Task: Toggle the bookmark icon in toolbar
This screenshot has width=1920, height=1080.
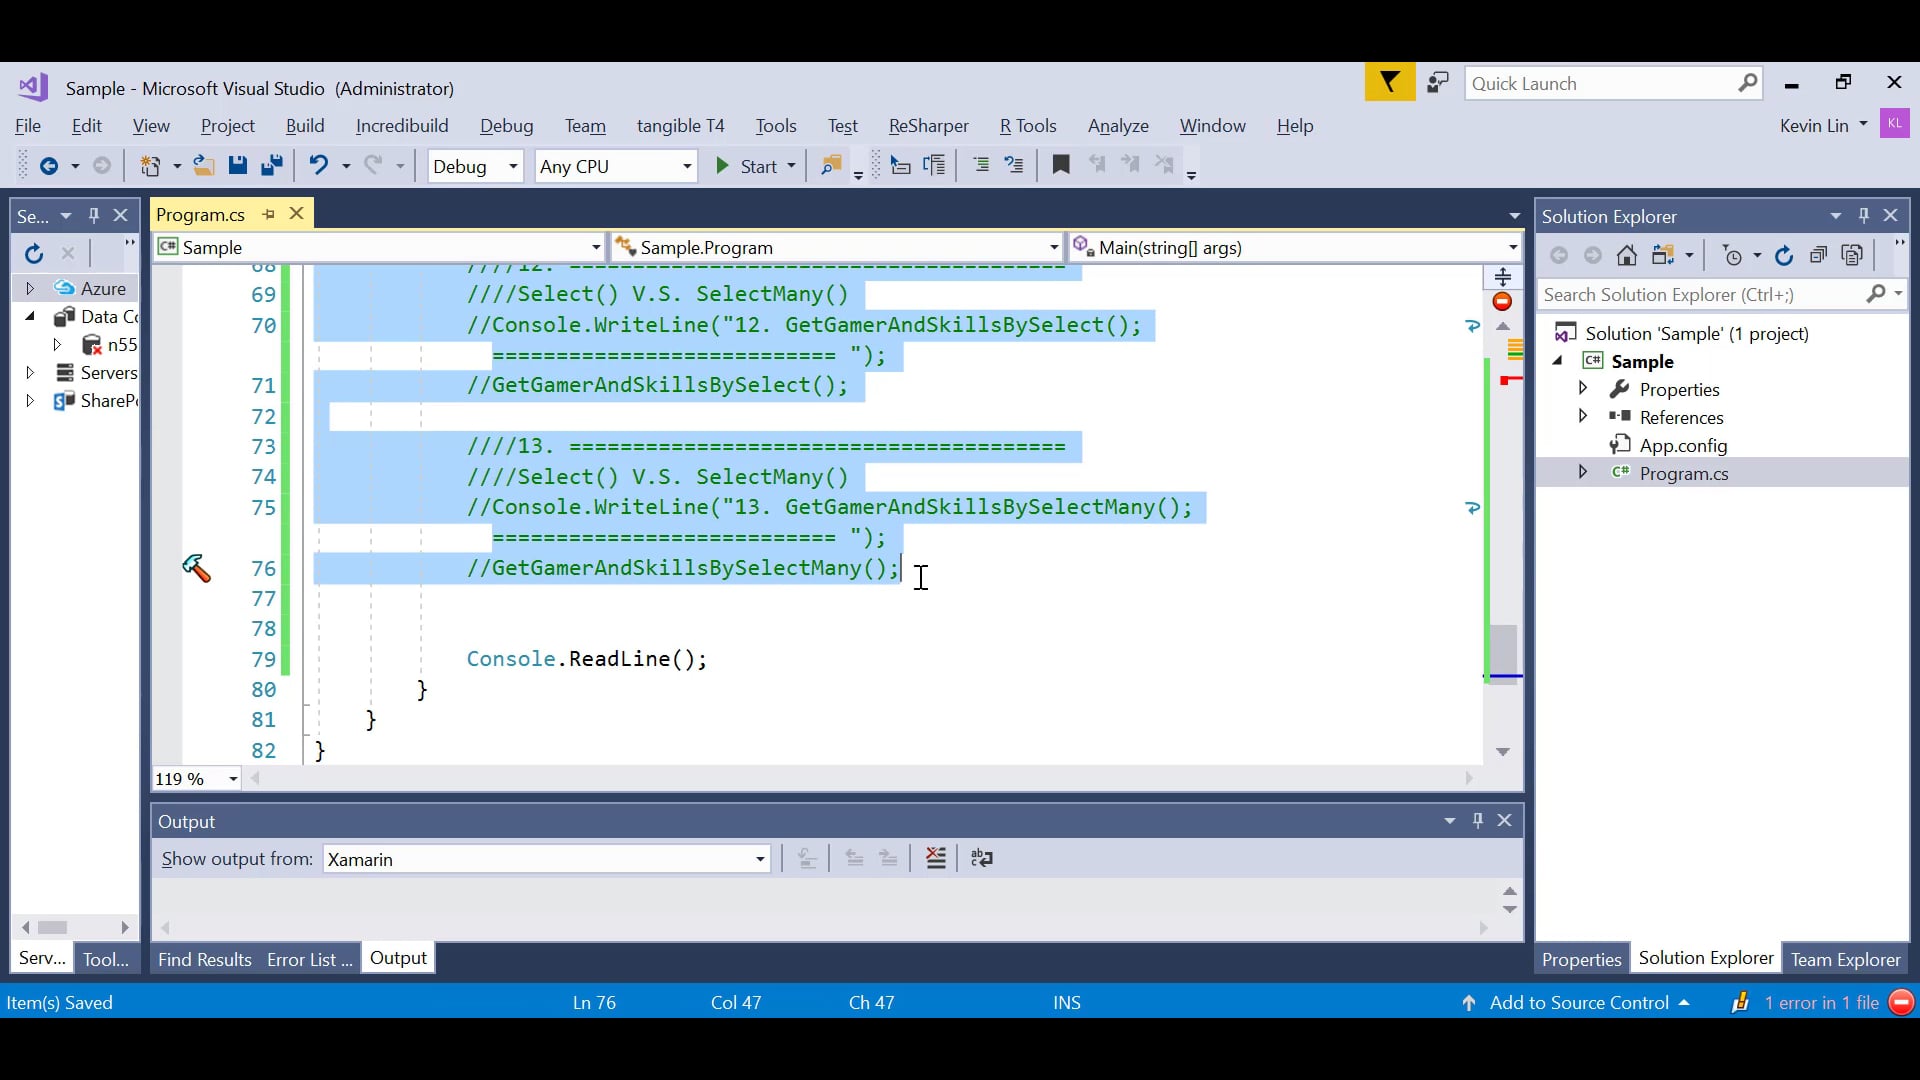Action: click(x=1061, y=165)
